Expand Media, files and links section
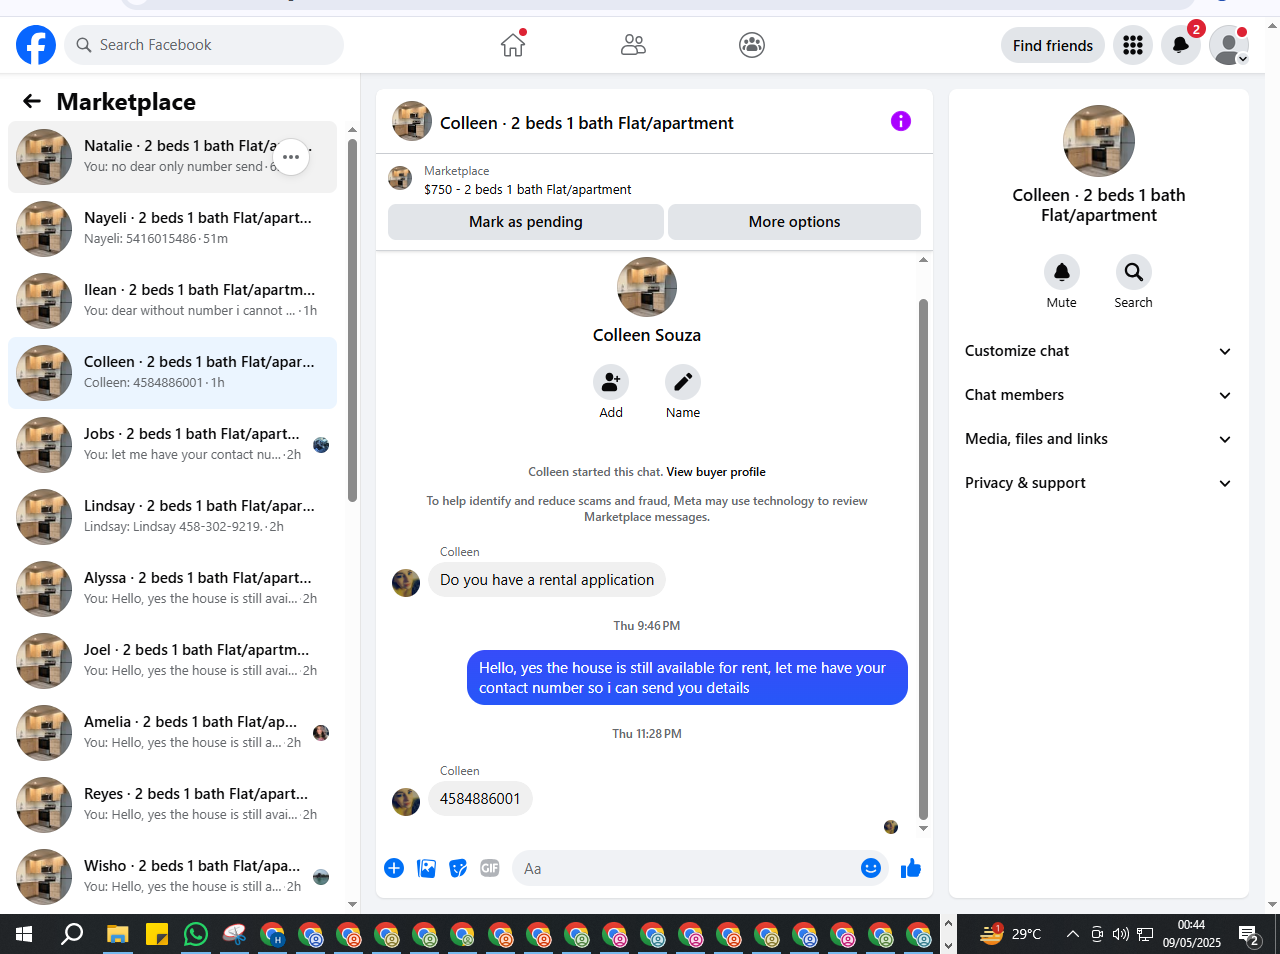The height and width of the screenshot is (954, 1280). 1098,439
